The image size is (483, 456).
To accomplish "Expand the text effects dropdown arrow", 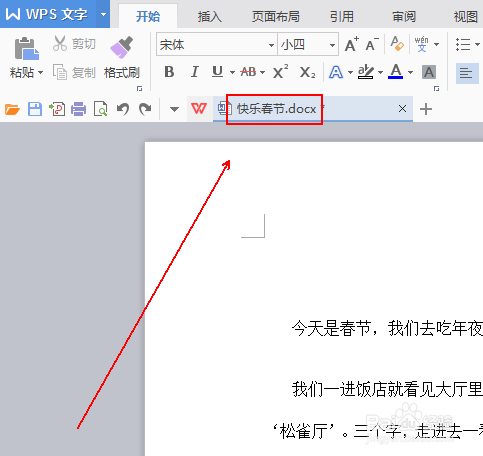I will 350,72.
